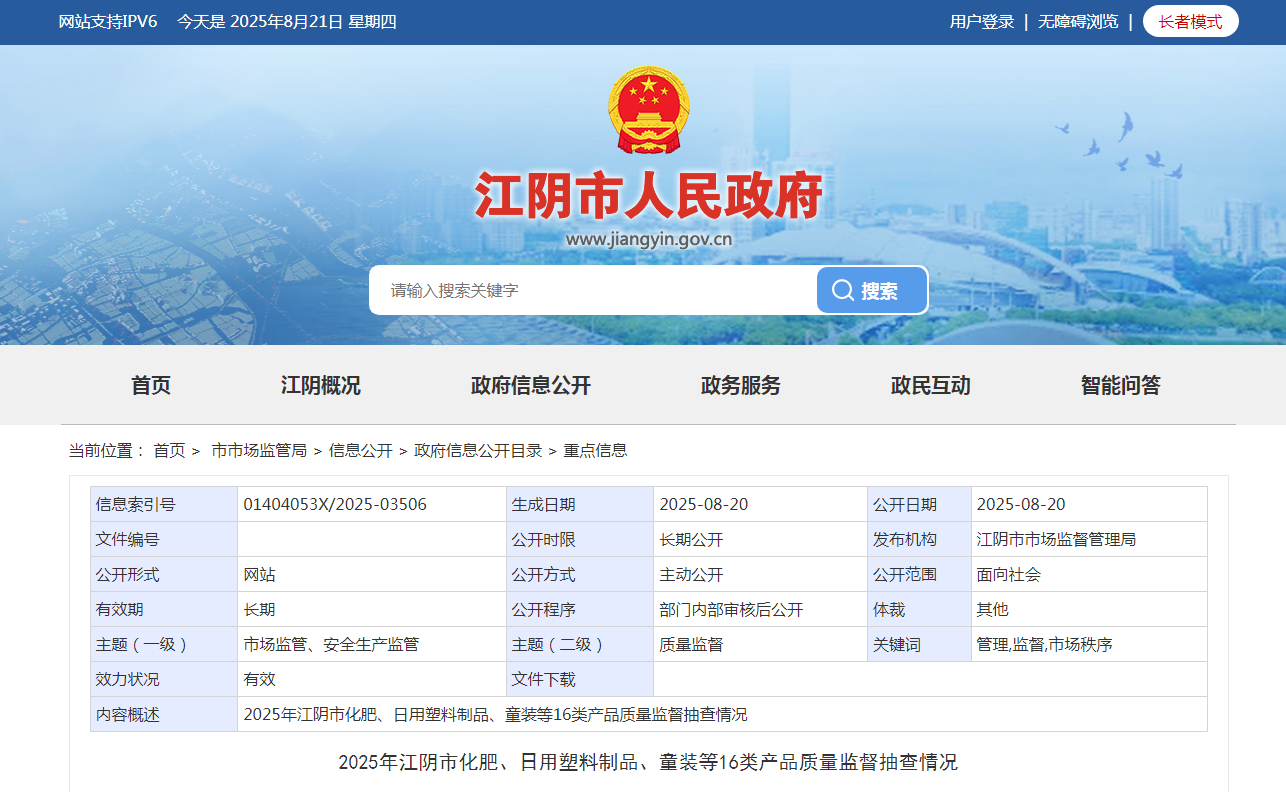1286x792 pixels.
Task: Click 江阴市市场监督管理局 publisher cell
Action: click(x=1089, y=539)
